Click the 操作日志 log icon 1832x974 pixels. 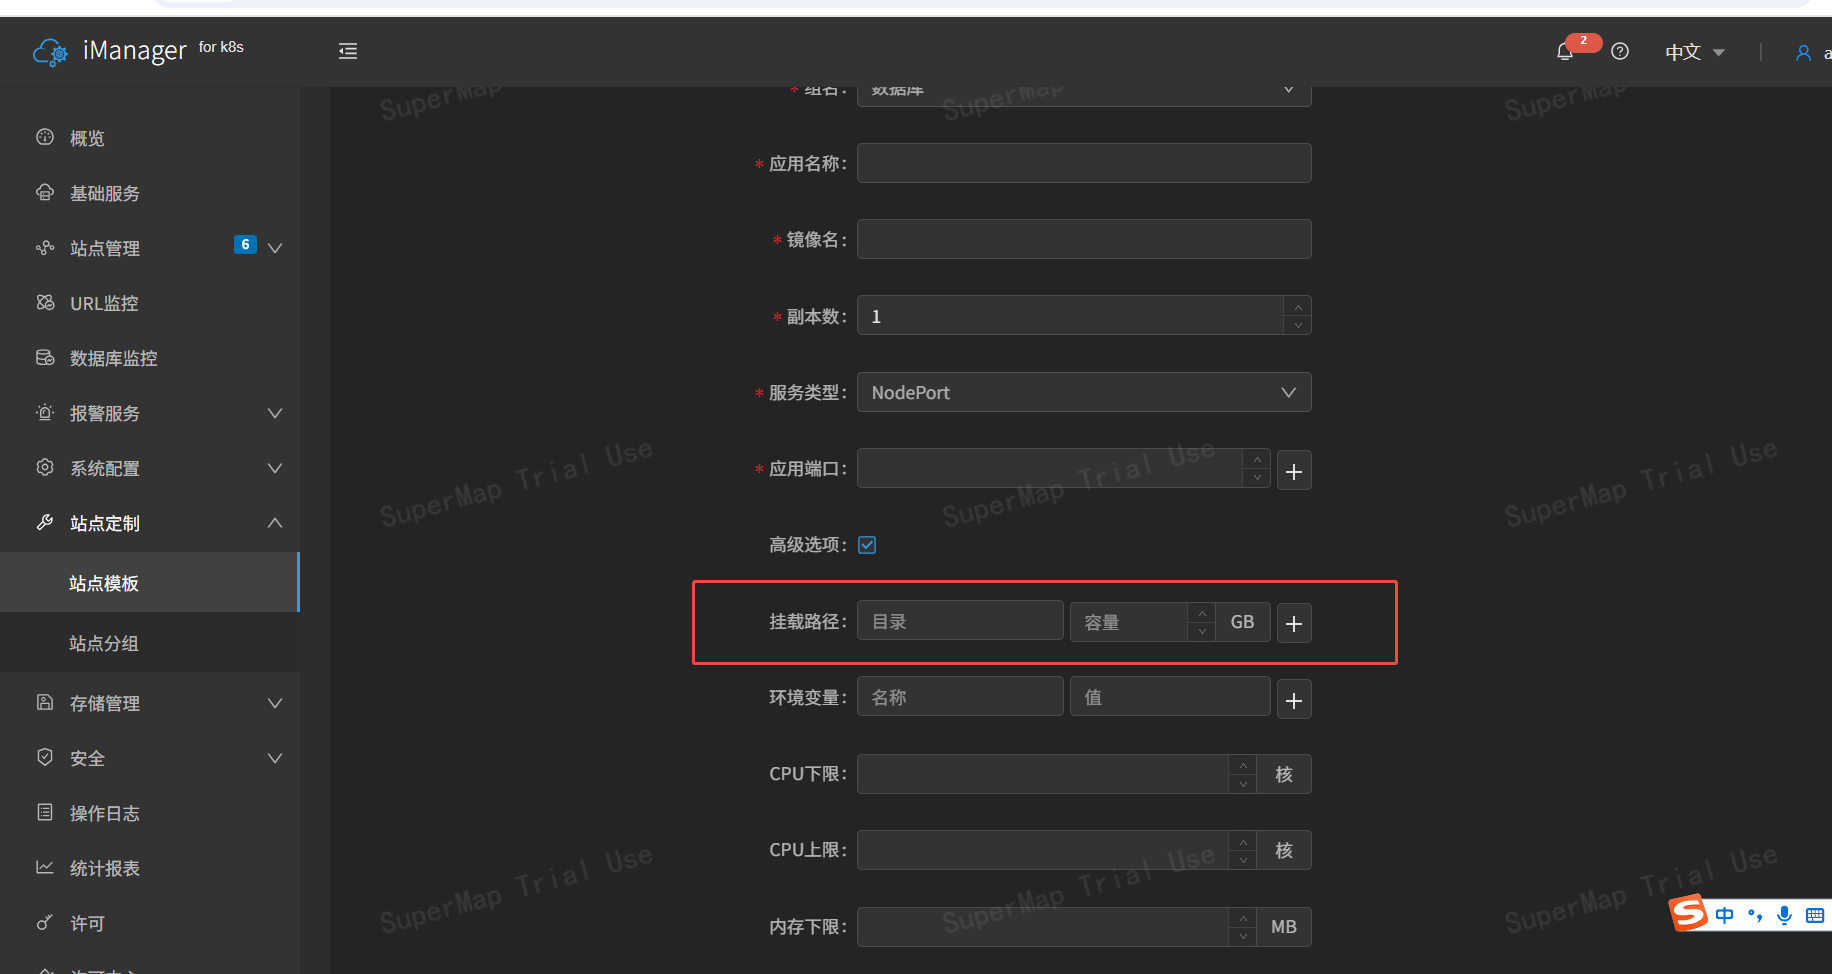(x=45, y=812)
